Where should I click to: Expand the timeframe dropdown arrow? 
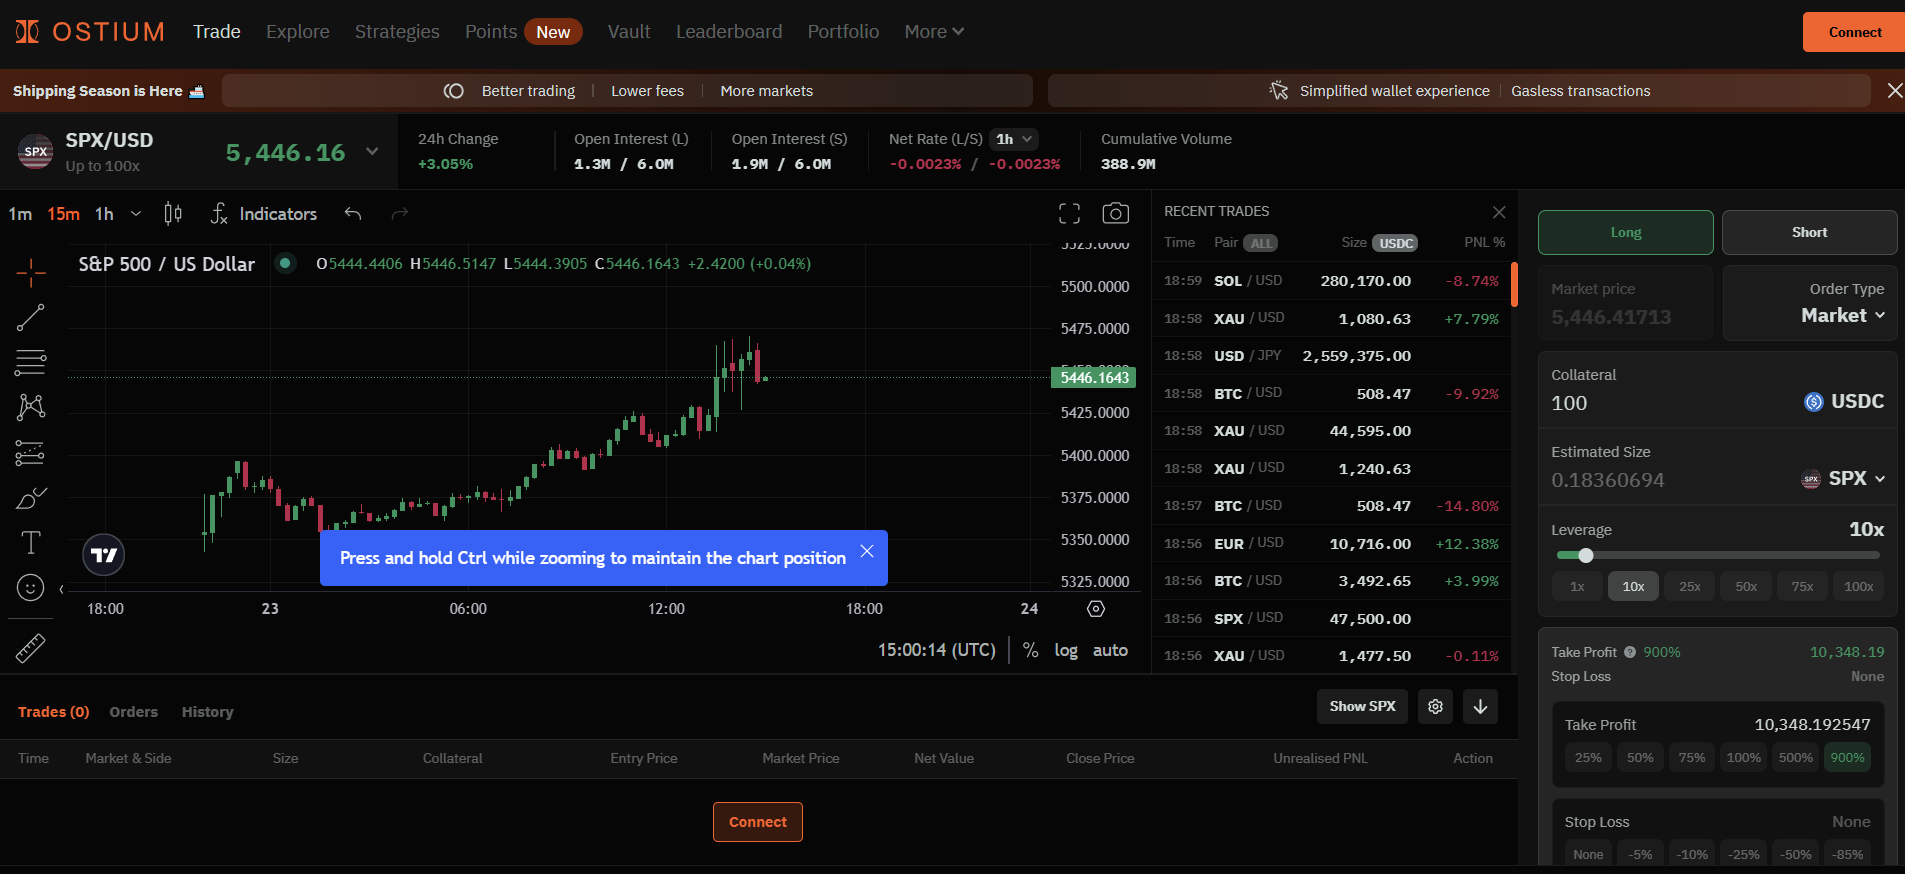[x=136, y=214]
